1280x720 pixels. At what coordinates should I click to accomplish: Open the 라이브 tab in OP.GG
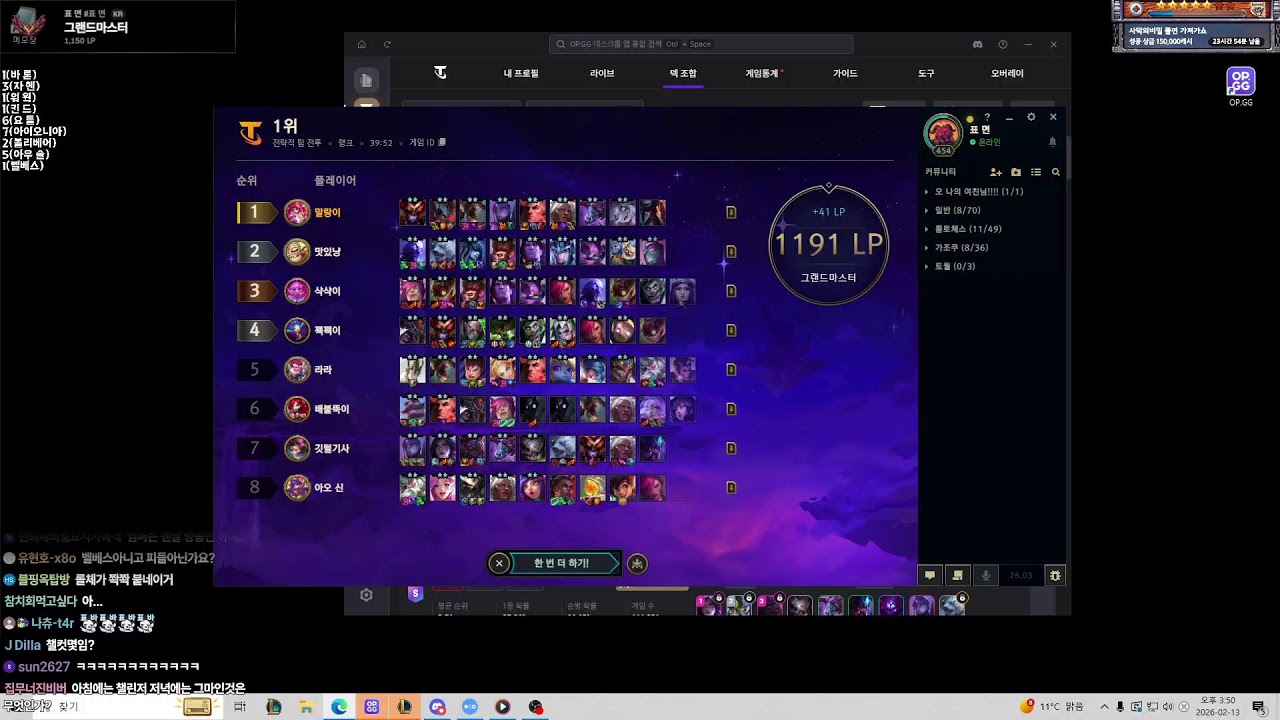tap(602, 73)
